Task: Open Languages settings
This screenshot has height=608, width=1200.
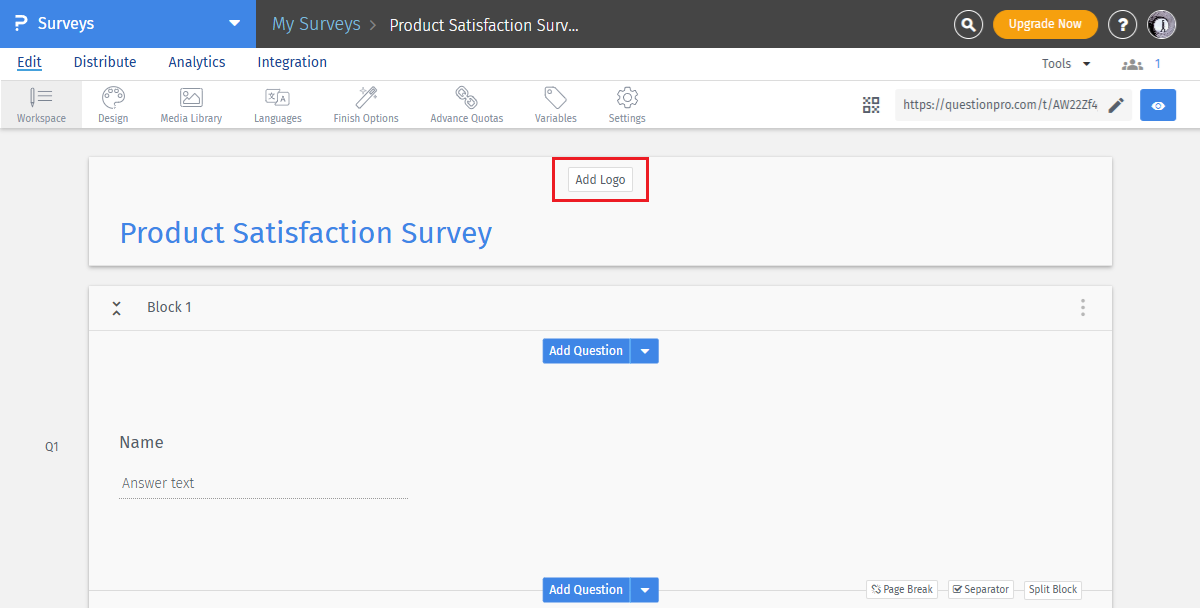Action: [277, 104]
